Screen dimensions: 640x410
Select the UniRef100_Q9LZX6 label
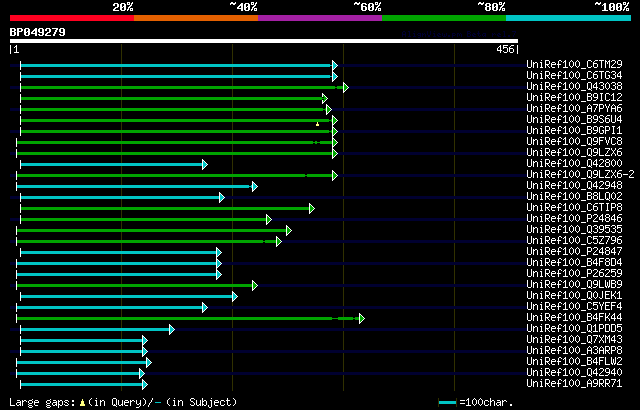(x=574, y=152)
